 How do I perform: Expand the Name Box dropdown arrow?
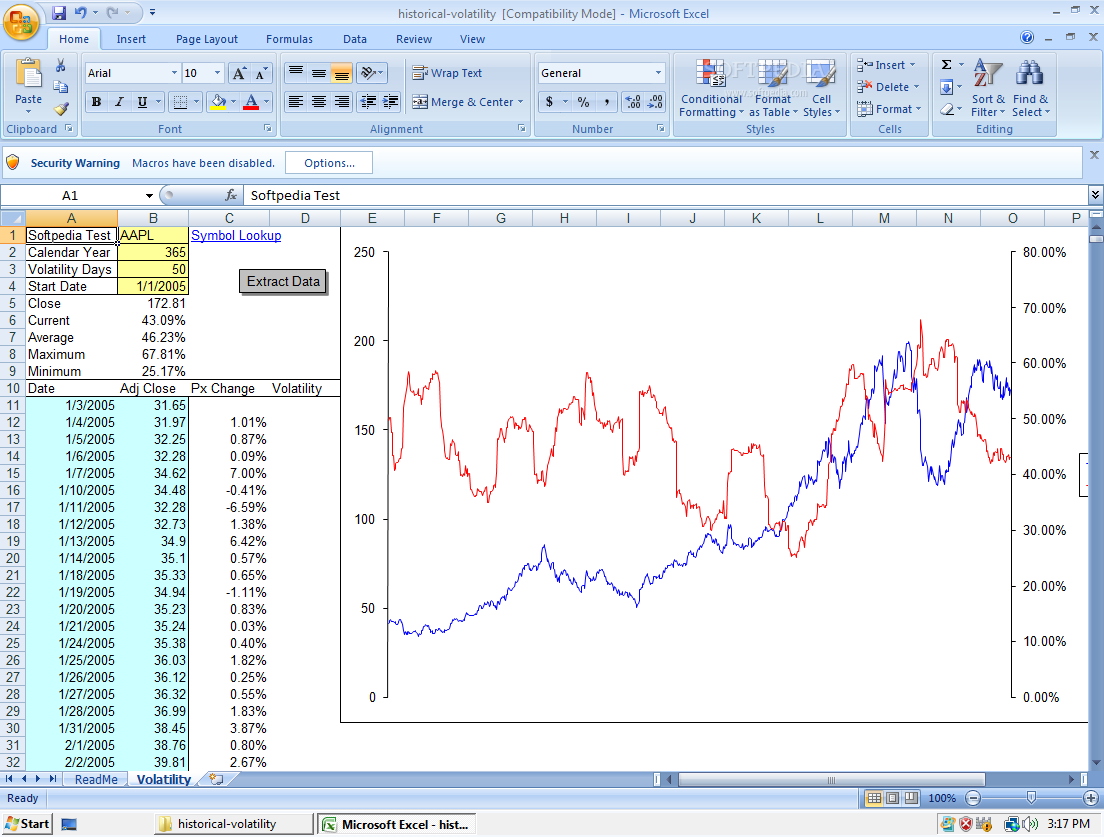149,196
